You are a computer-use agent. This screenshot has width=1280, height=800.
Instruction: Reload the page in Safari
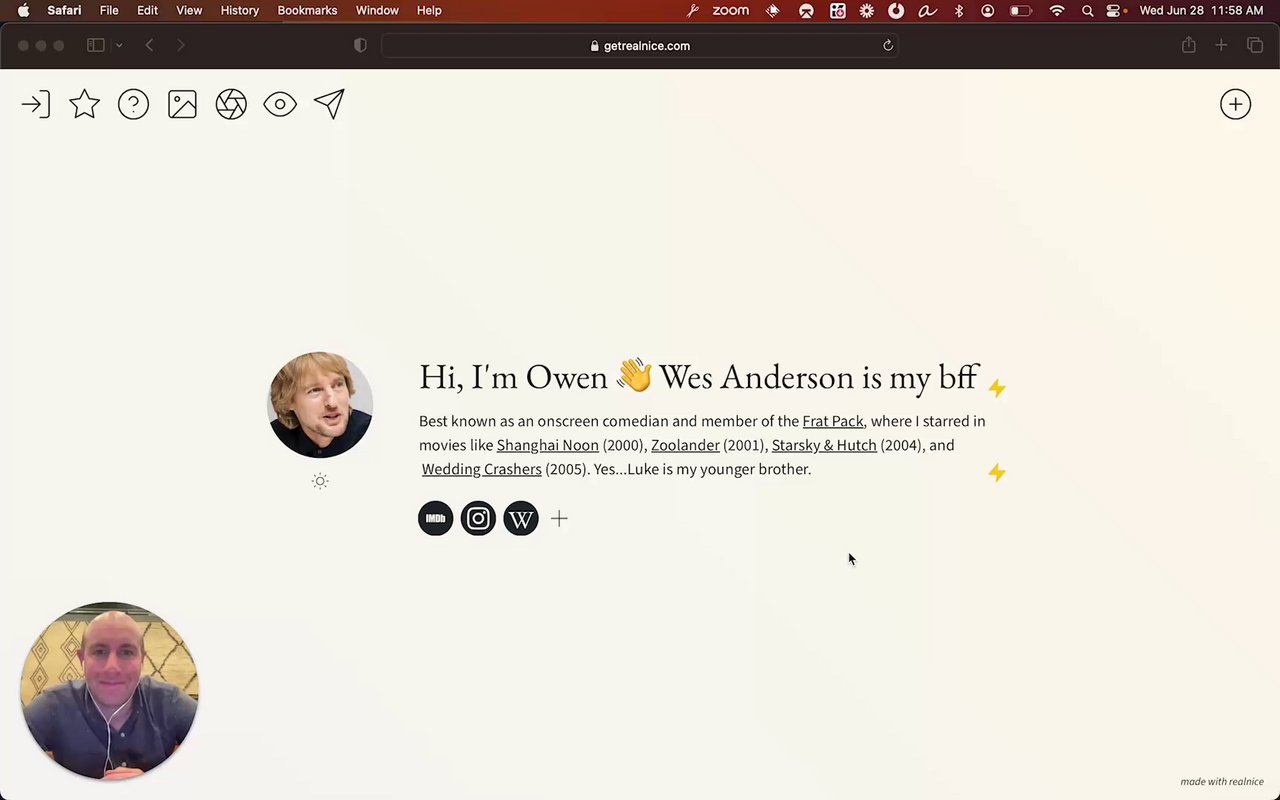887,45
